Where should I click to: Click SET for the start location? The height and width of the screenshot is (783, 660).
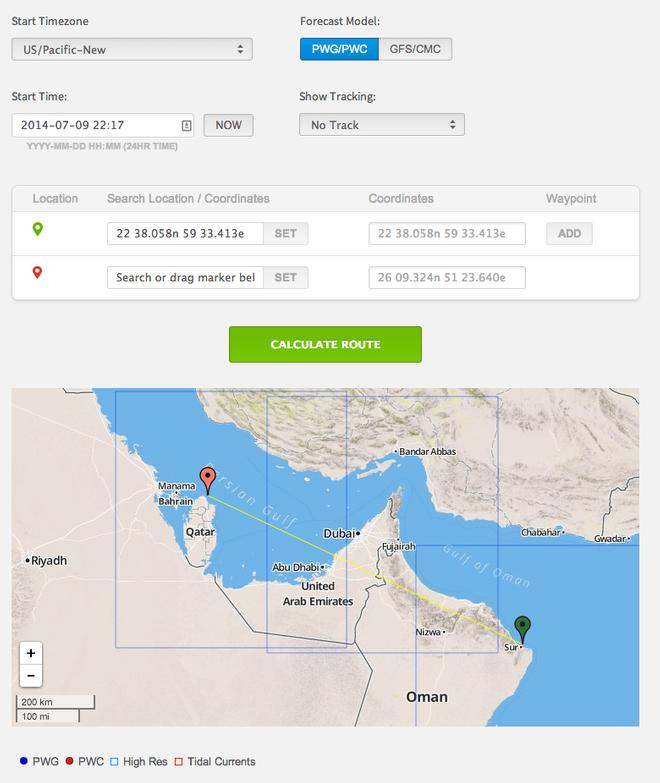point(286,234)
